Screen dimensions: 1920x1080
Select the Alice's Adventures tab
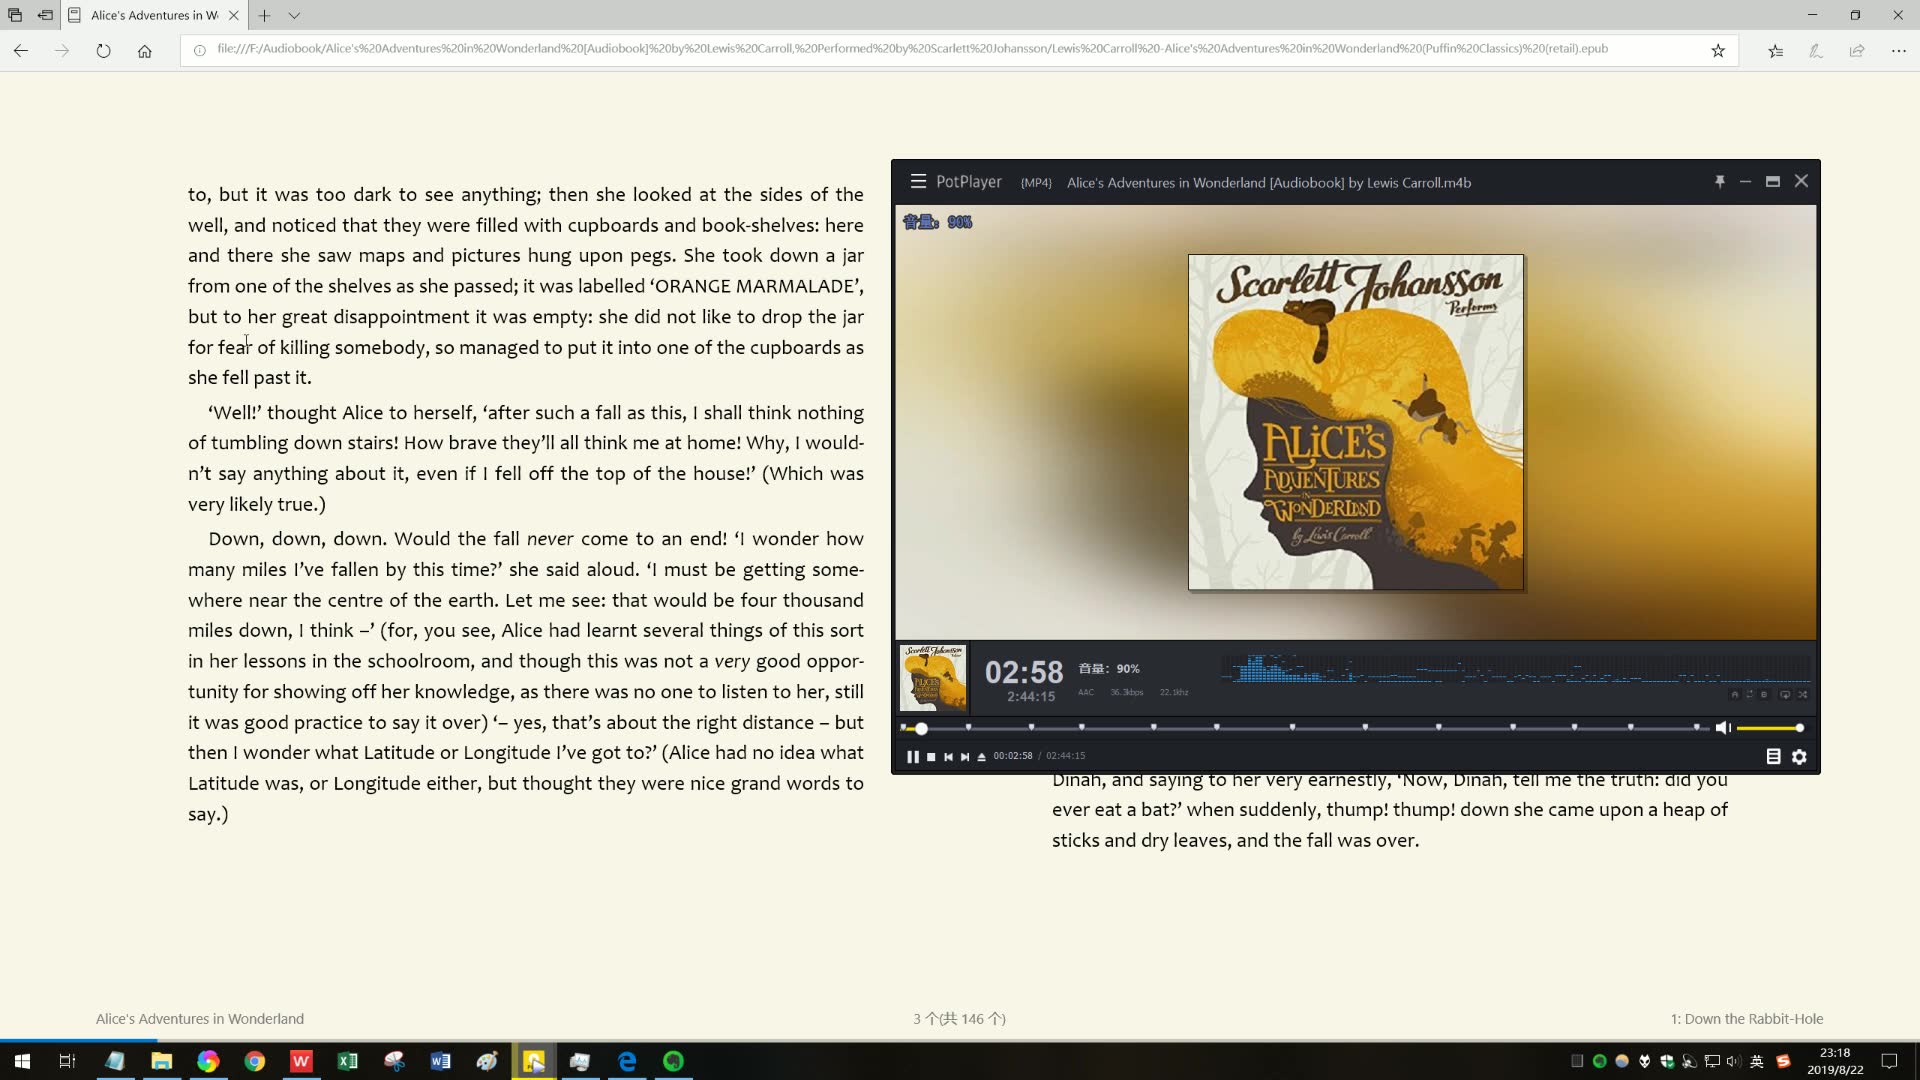[x=154, y=15]
